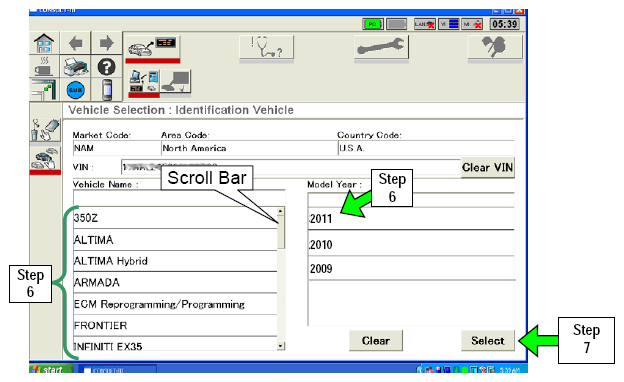Click the Forward arrow button
The height and width of the screenshot is (382, 624).
pyautogui.click(x=106, y=43)
